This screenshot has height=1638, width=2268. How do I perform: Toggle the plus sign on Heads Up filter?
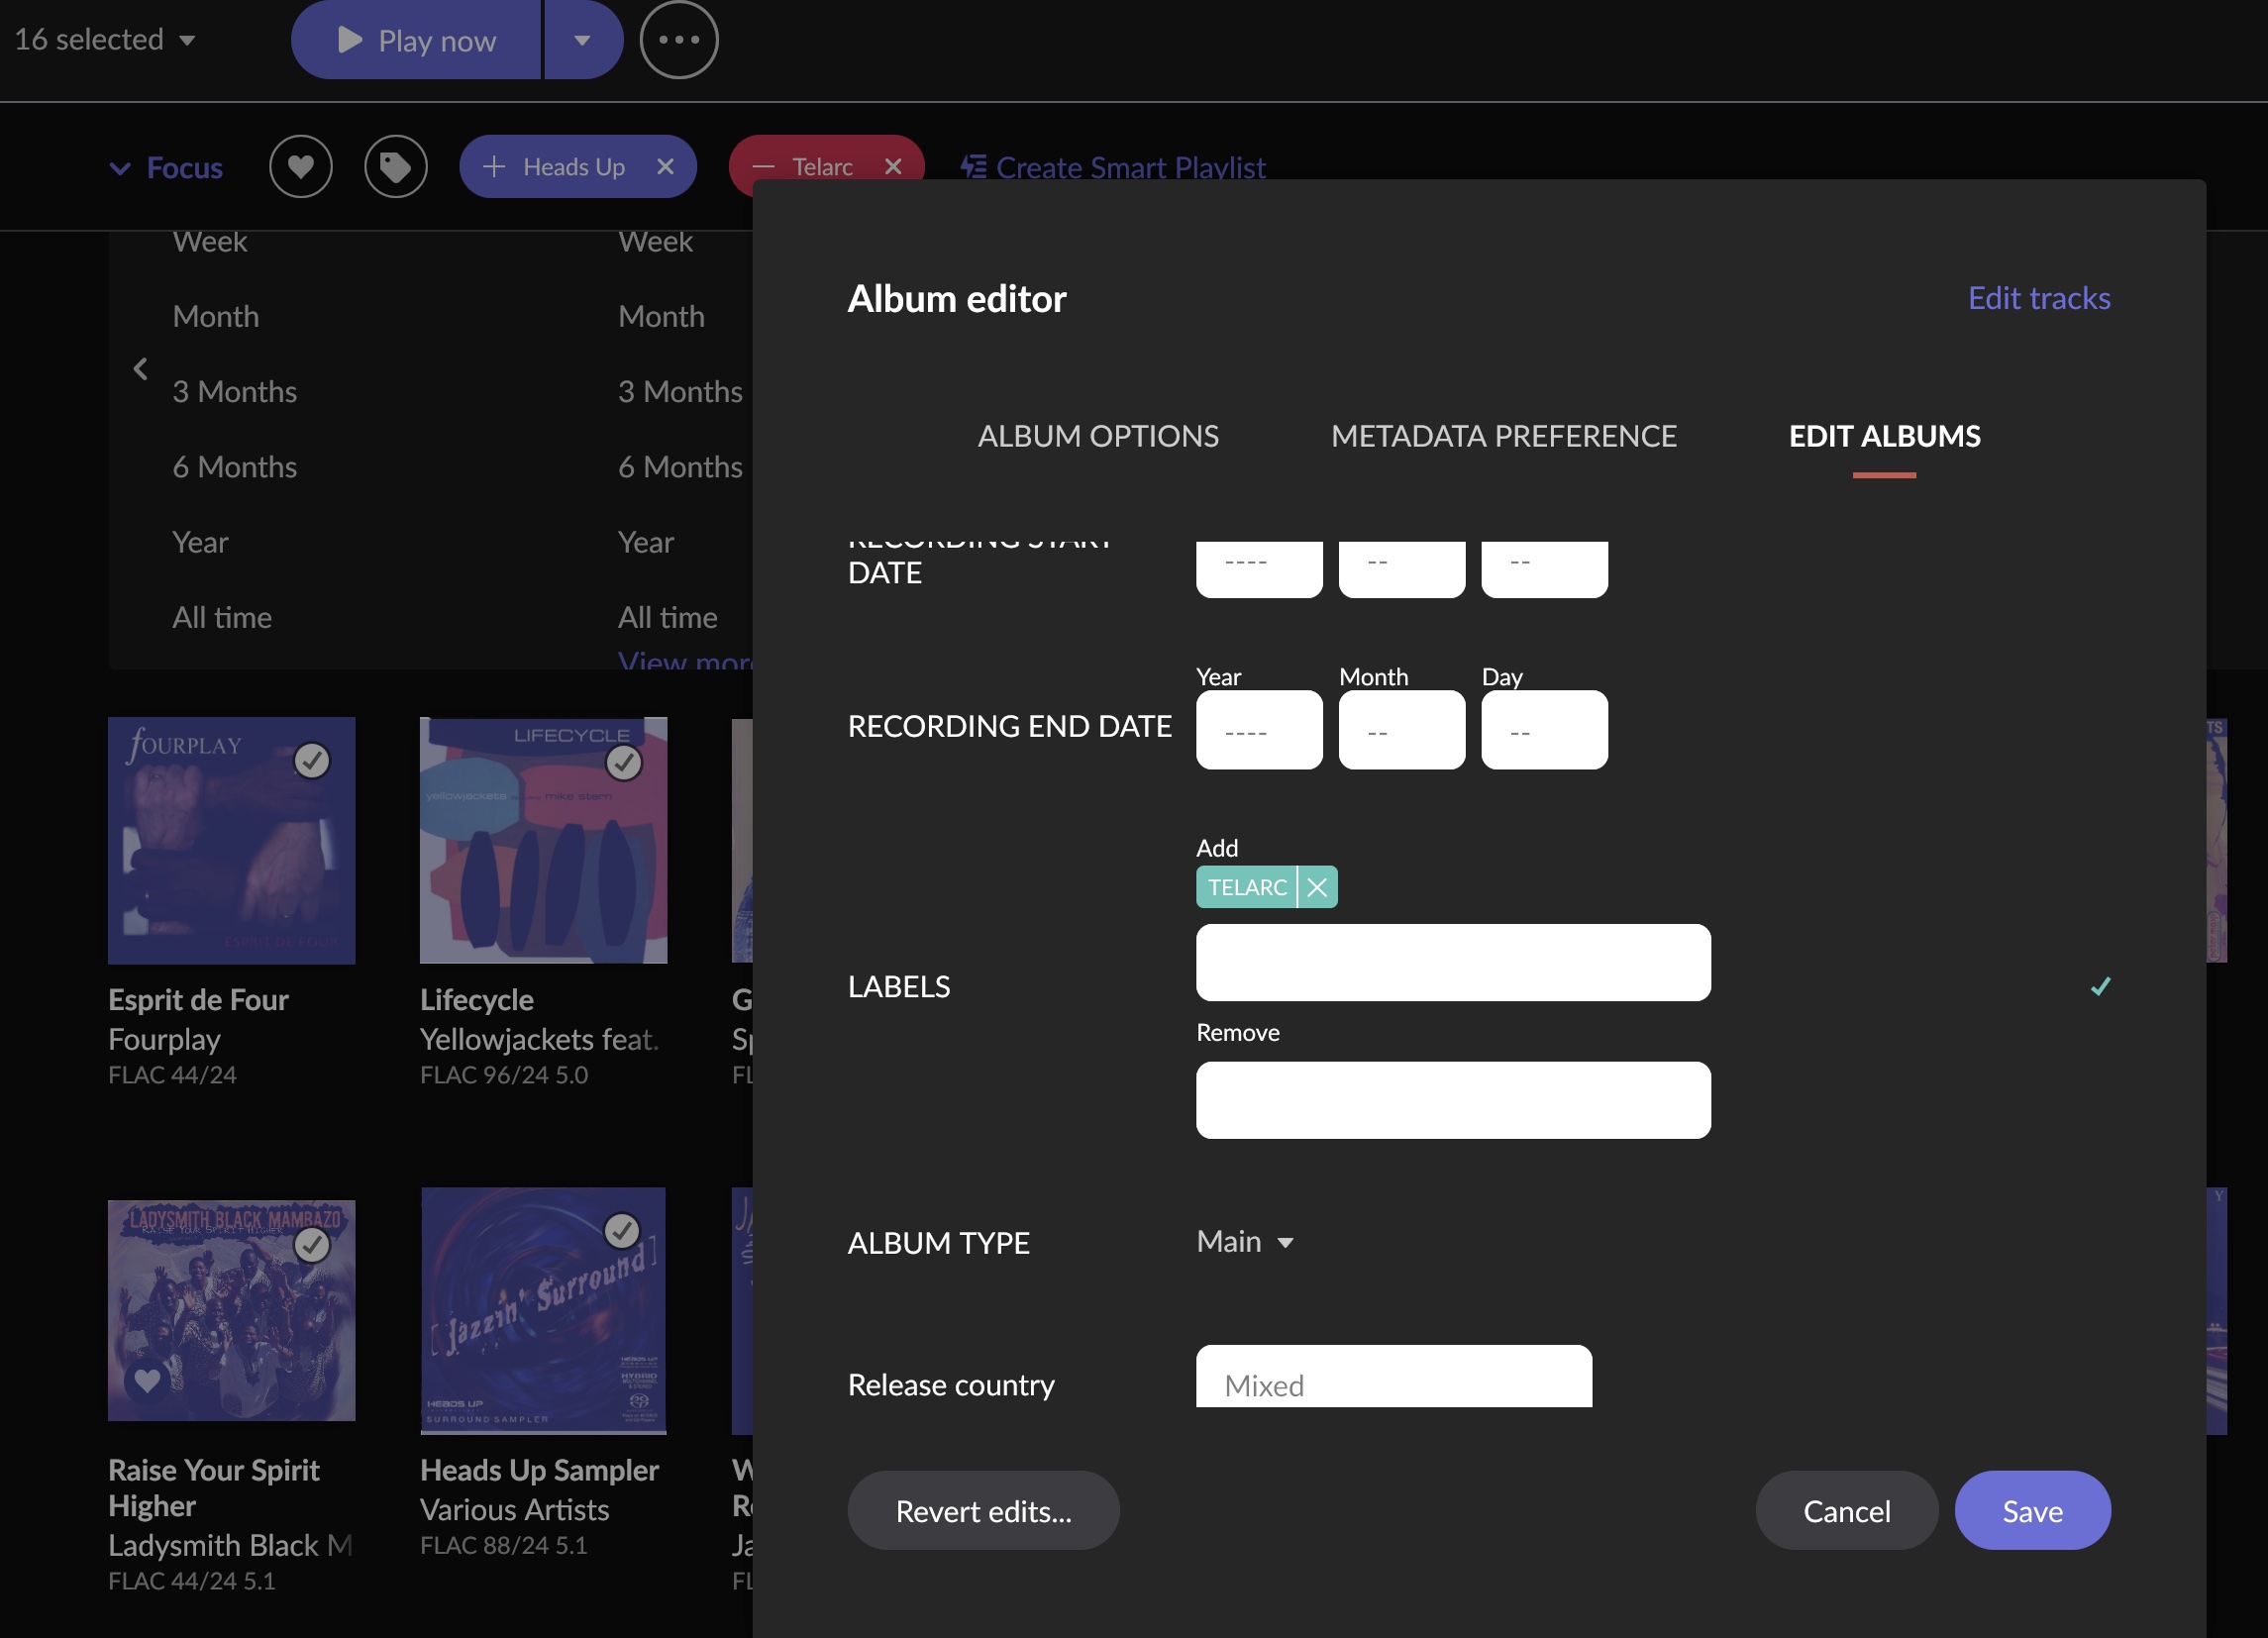[x=494, y=167]
